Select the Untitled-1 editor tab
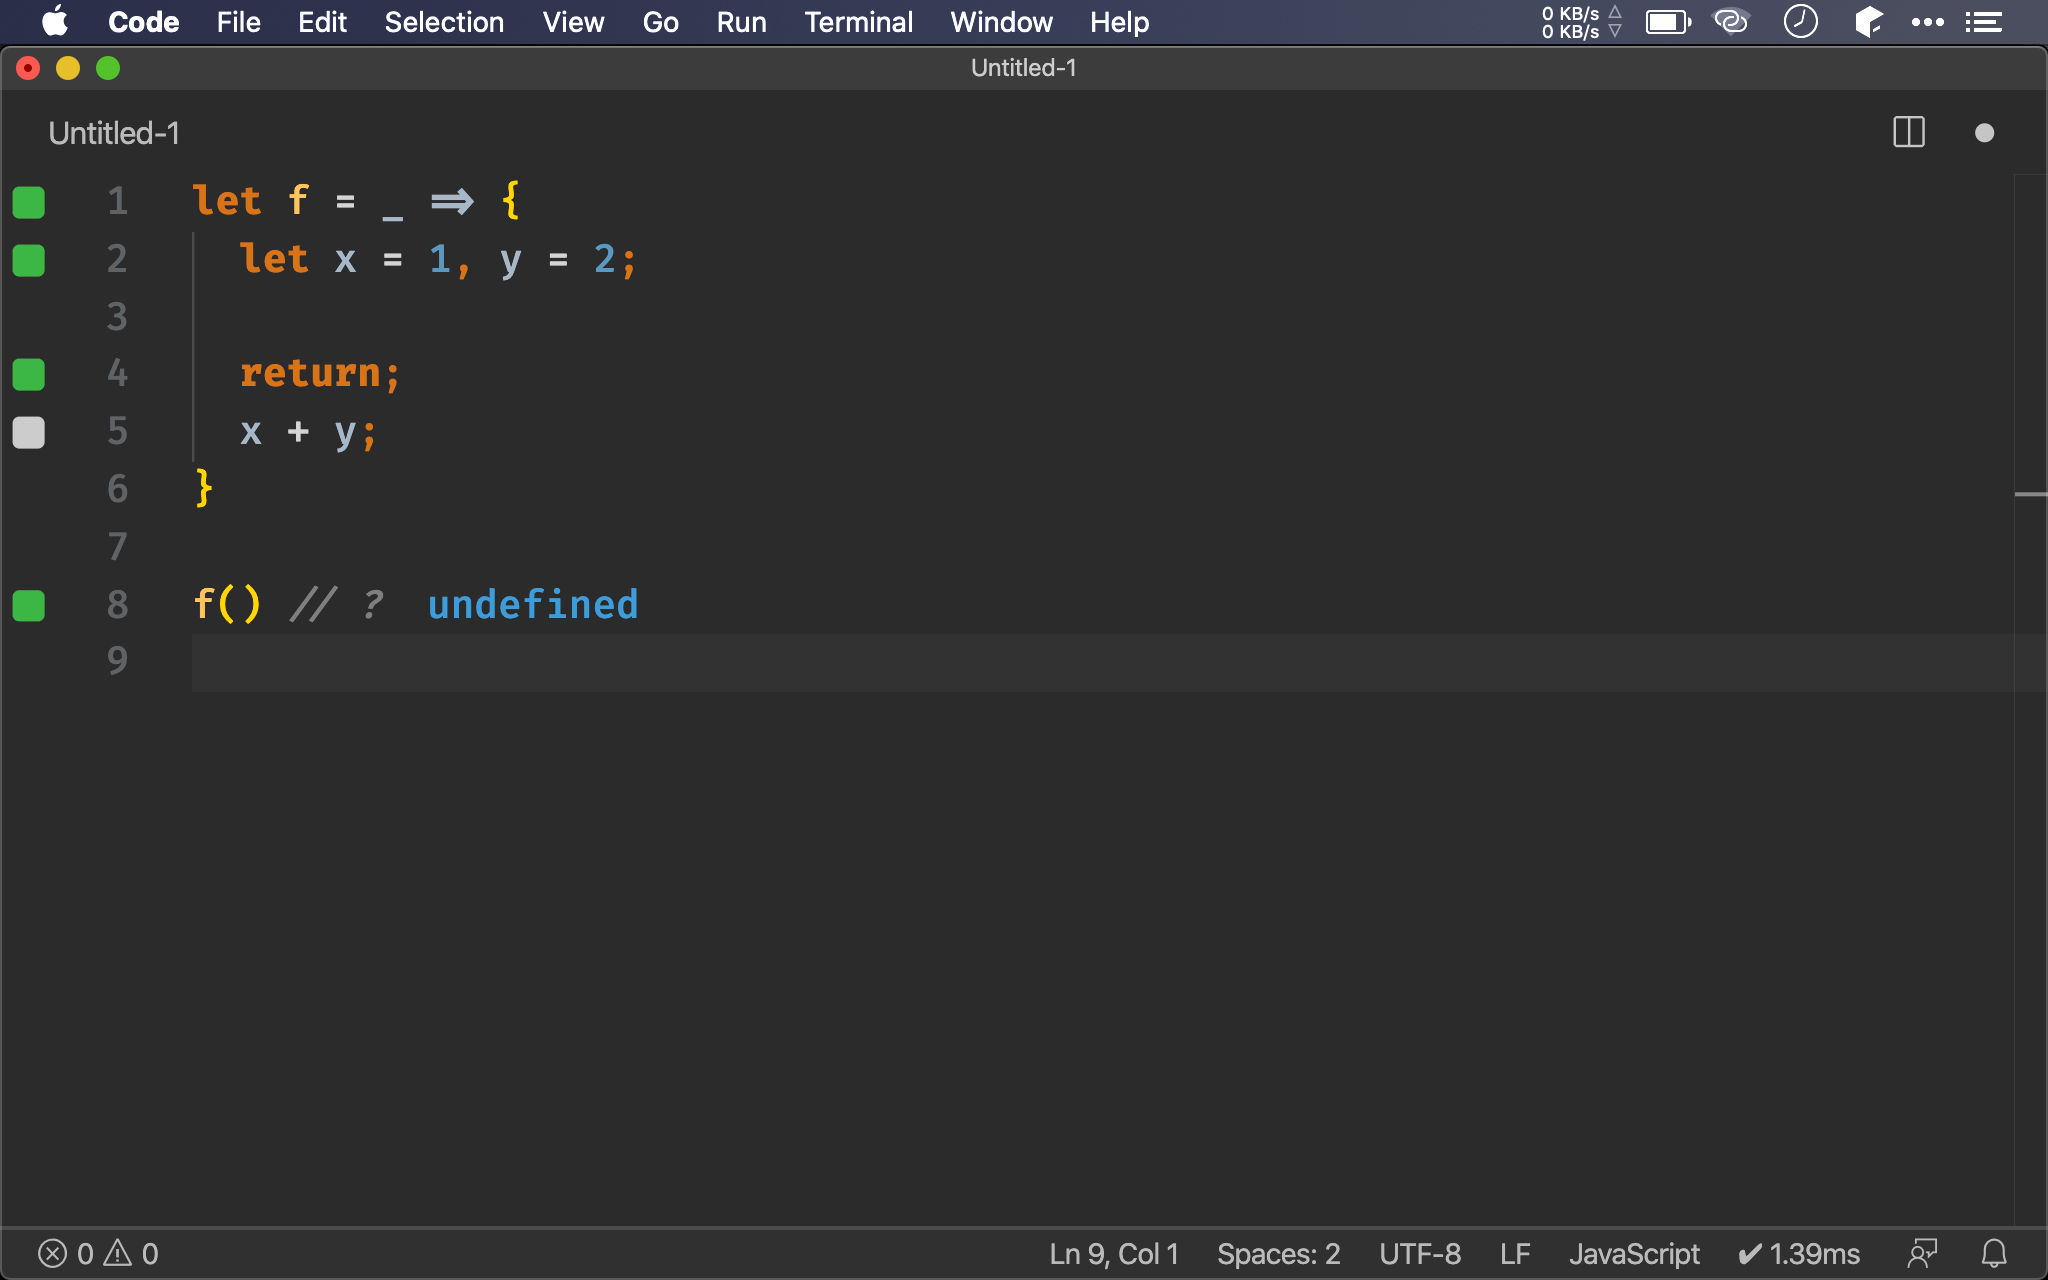Viewport: 2048px width, 1280px height. (114, 133)
